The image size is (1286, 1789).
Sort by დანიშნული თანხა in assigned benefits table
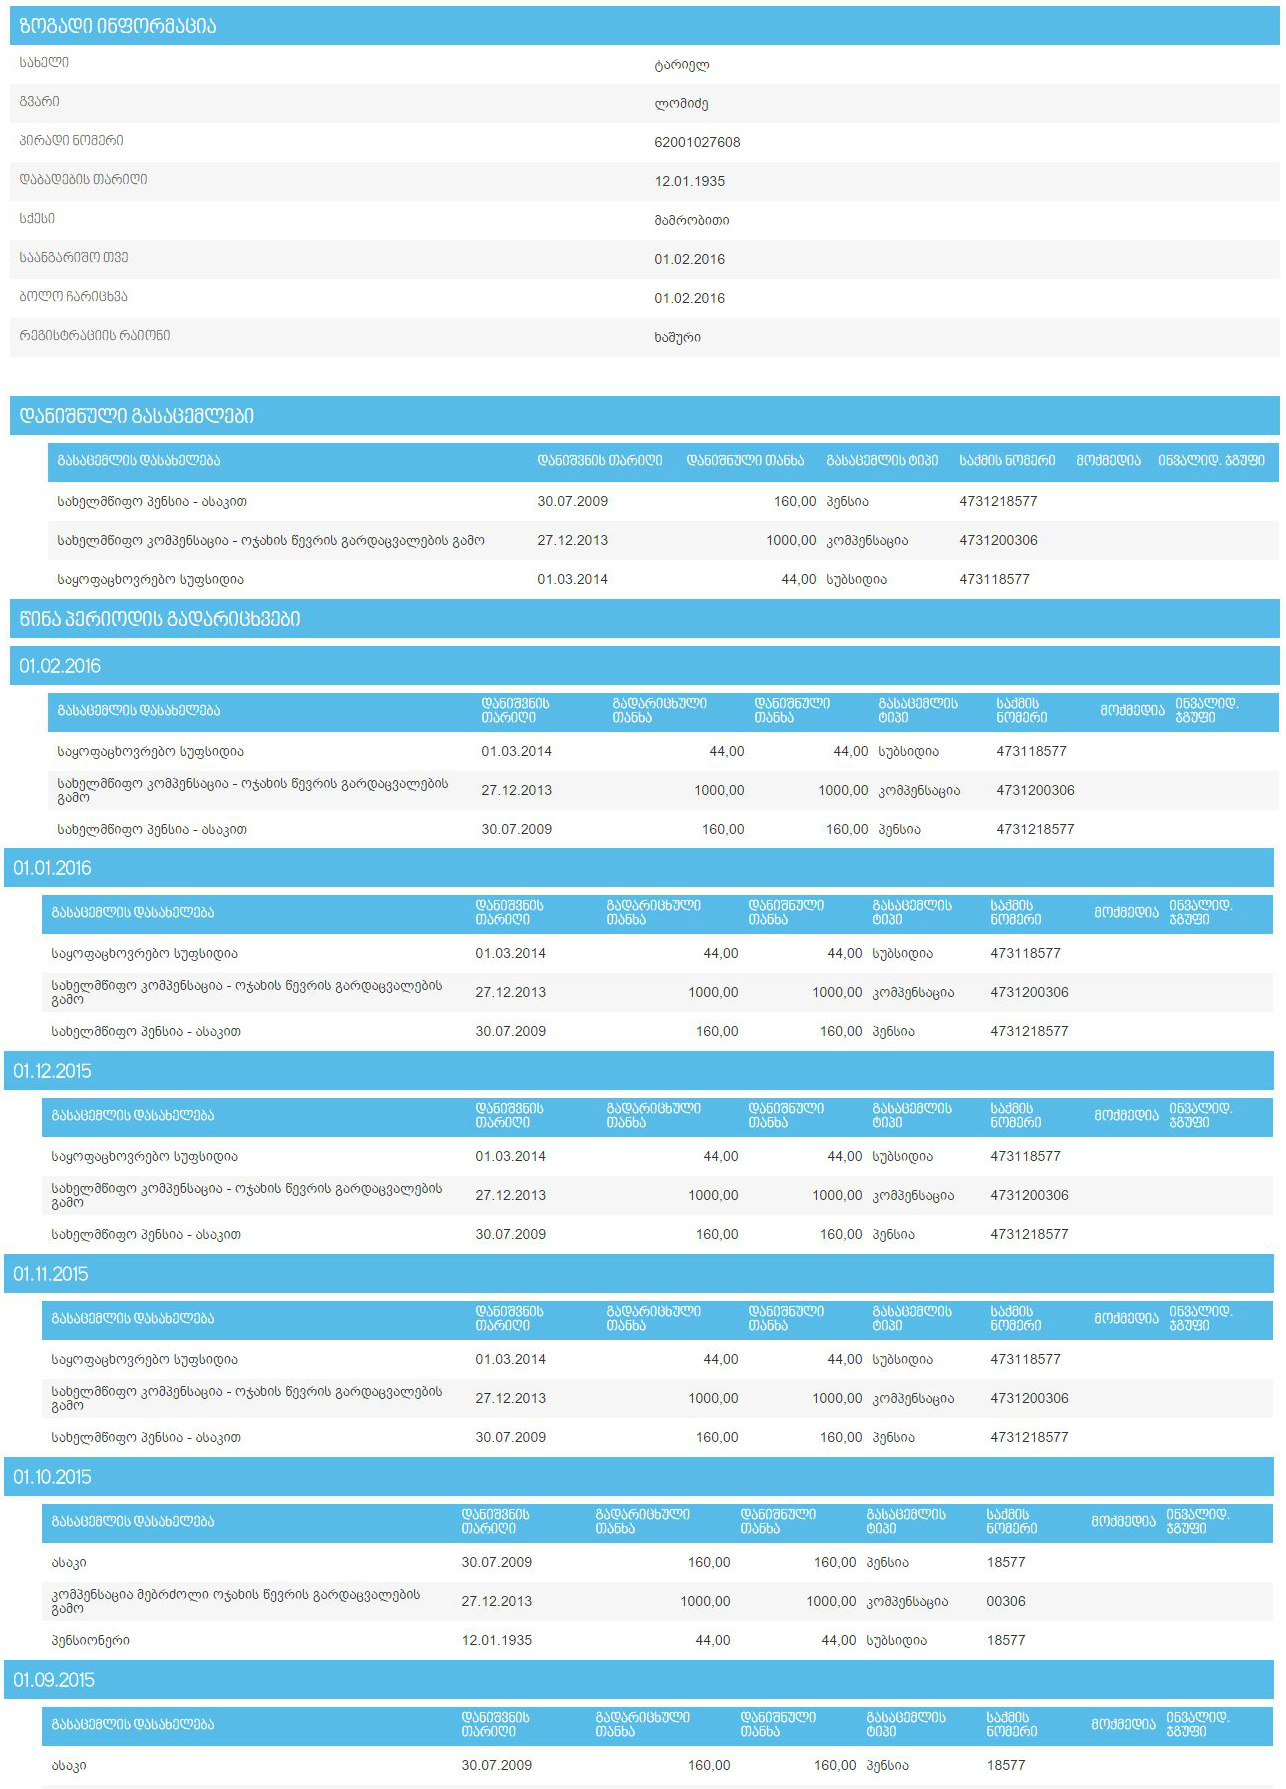(744, 461)
